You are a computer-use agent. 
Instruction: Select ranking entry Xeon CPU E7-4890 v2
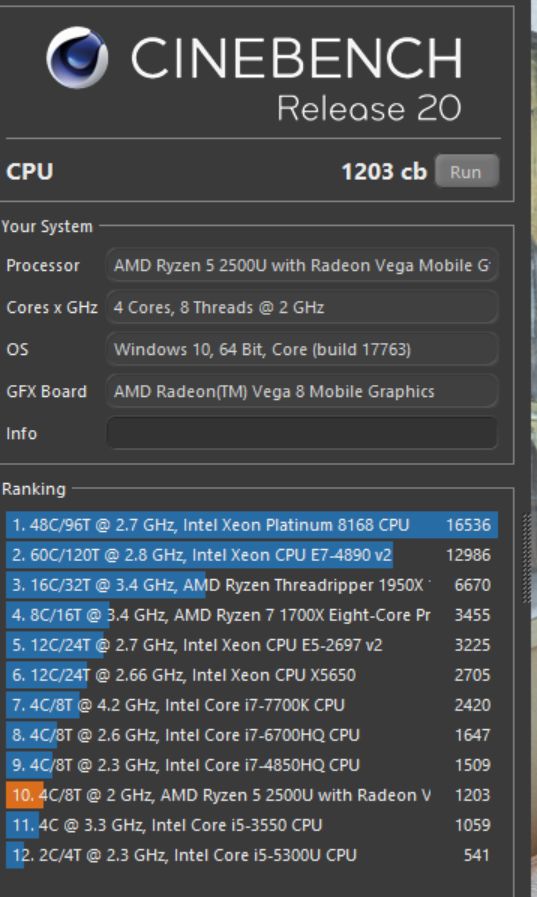[x=252, y=555]
